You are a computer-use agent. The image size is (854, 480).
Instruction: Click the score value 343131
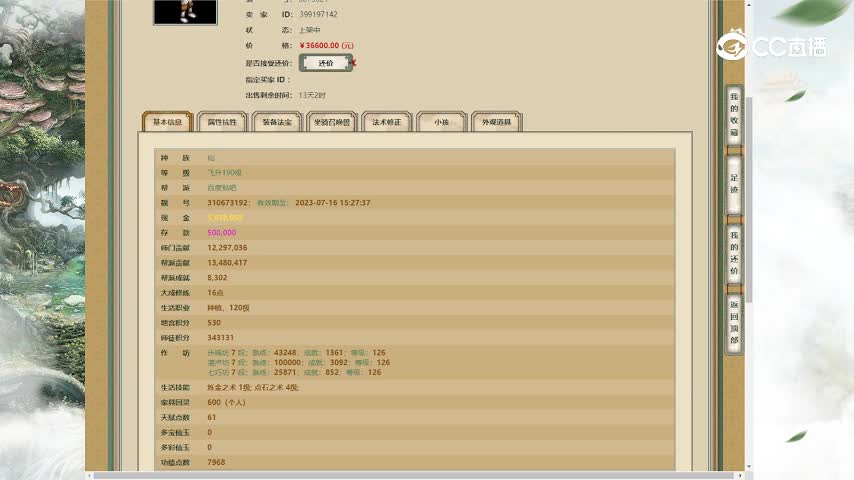point(221,338)
